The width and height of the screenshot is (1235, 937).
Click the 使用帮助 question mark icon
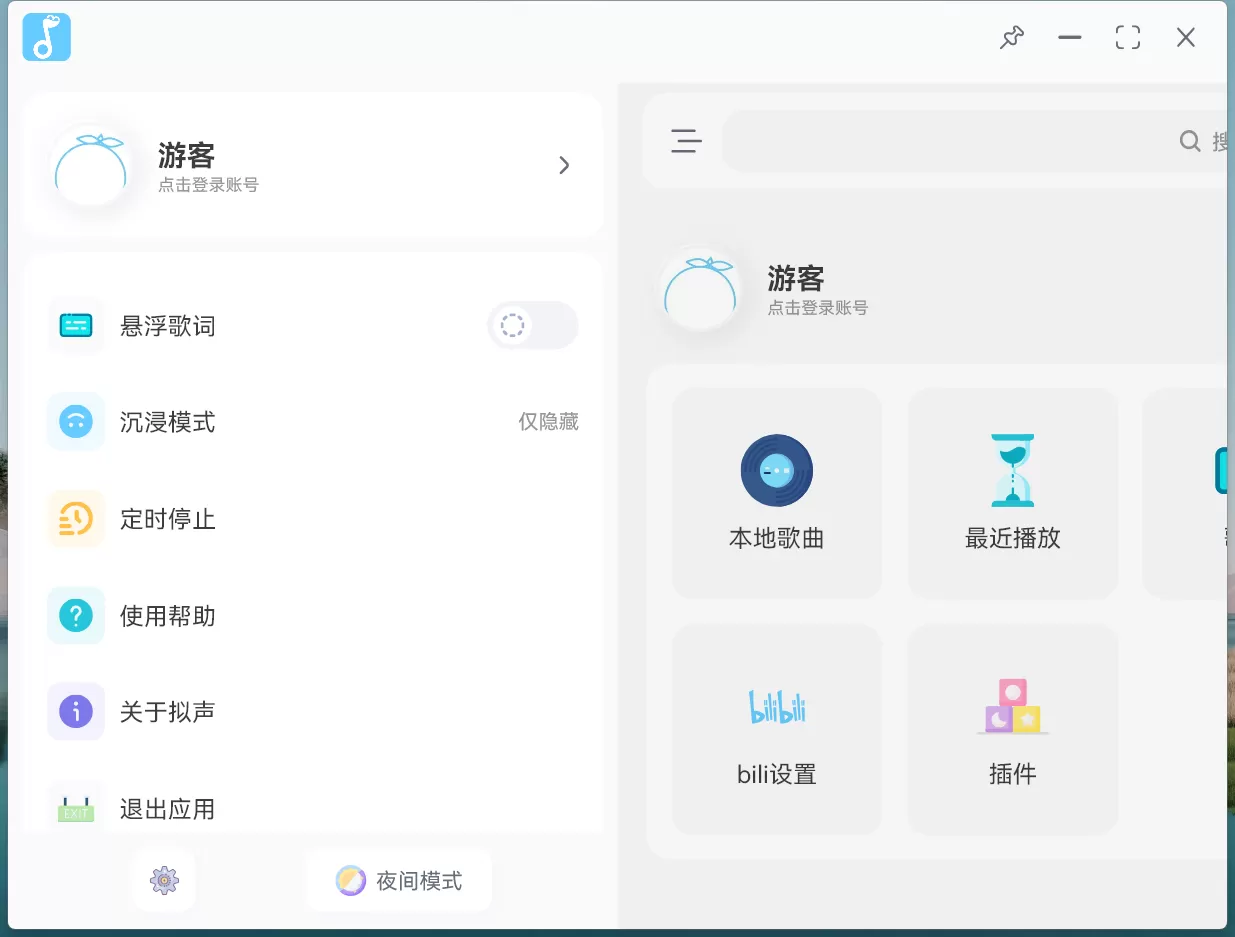[x=75, y=616]
